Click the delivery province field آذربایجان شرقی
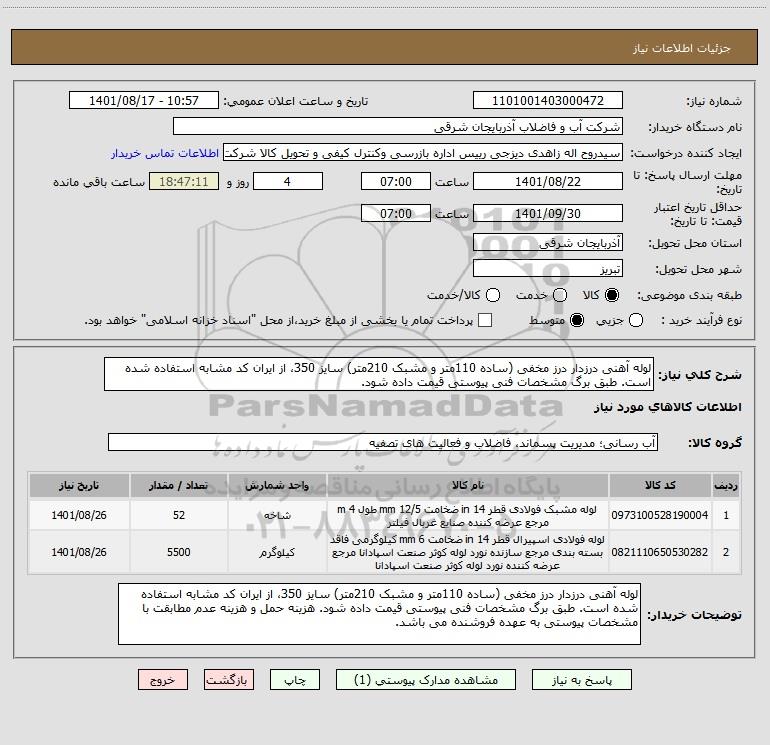Image resolution: width=770 pixels, height=745 pixels. [x=548, y=243]
